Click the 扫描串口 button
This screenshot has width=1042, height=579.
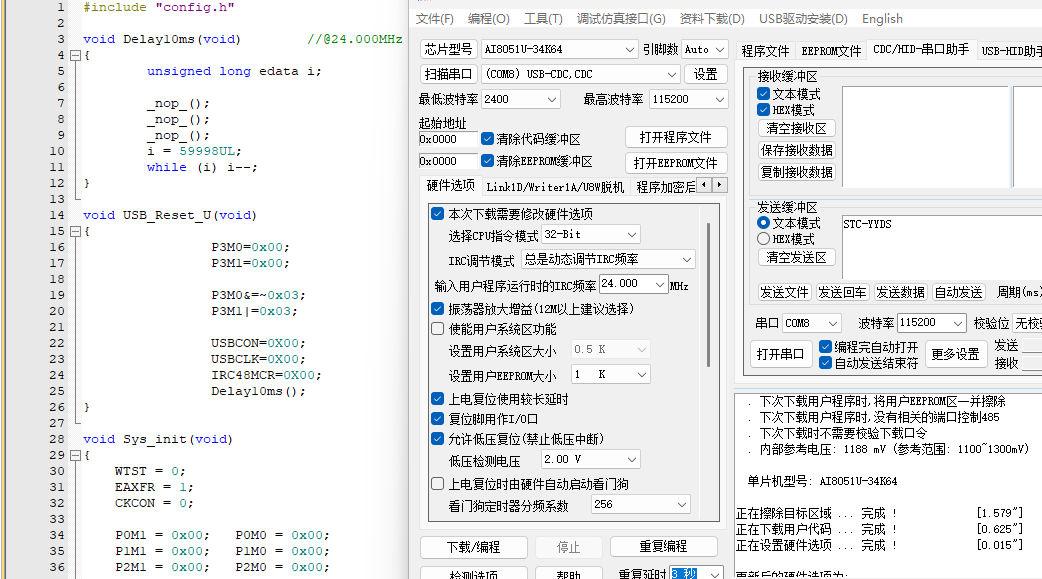click(x=449, y=74)
